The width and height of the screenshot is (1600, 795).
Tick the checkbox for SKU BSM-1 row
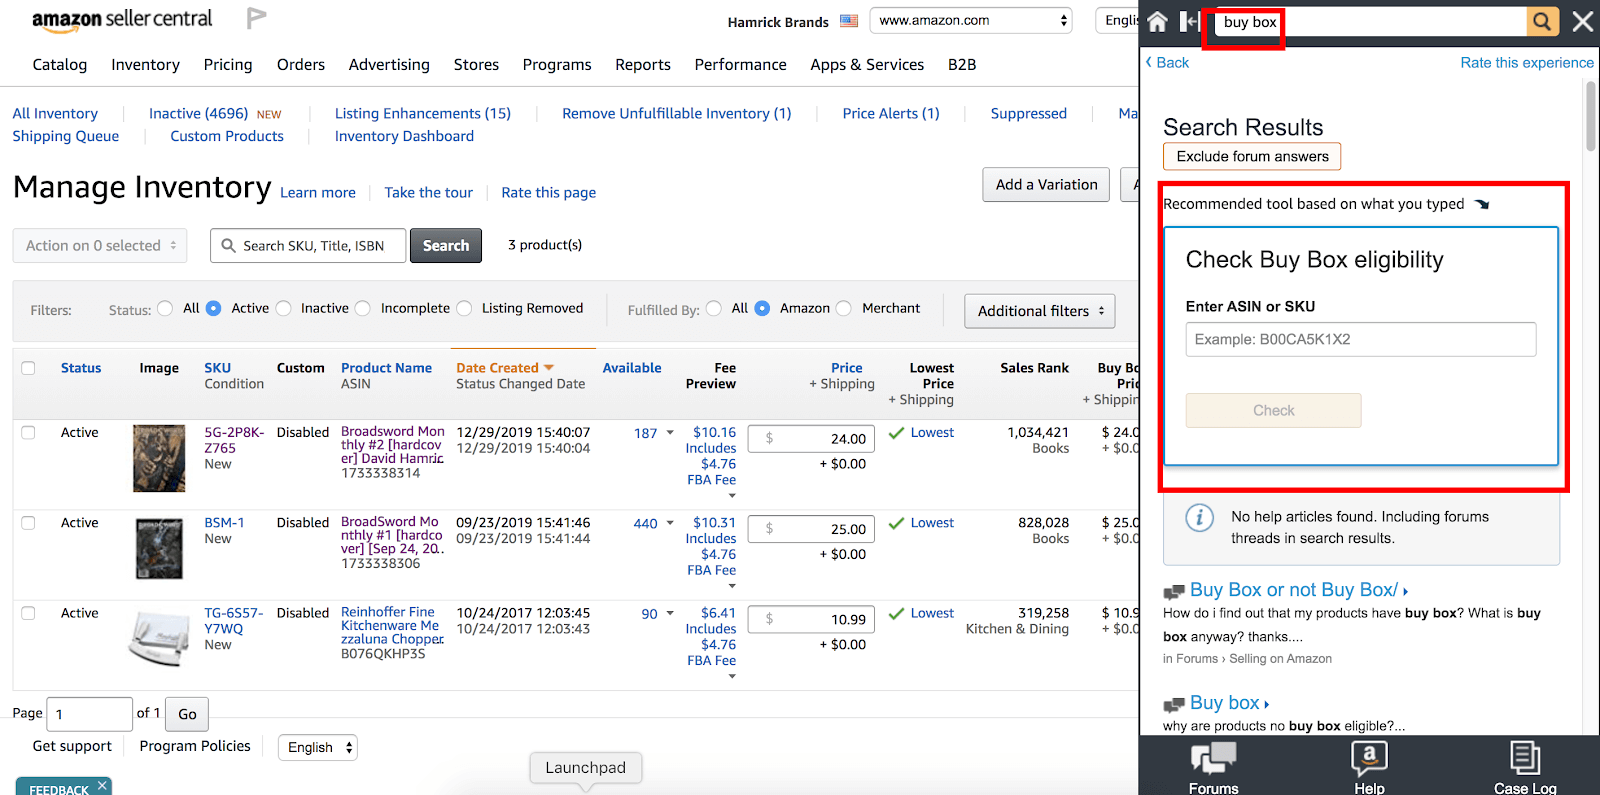point(28,523)
